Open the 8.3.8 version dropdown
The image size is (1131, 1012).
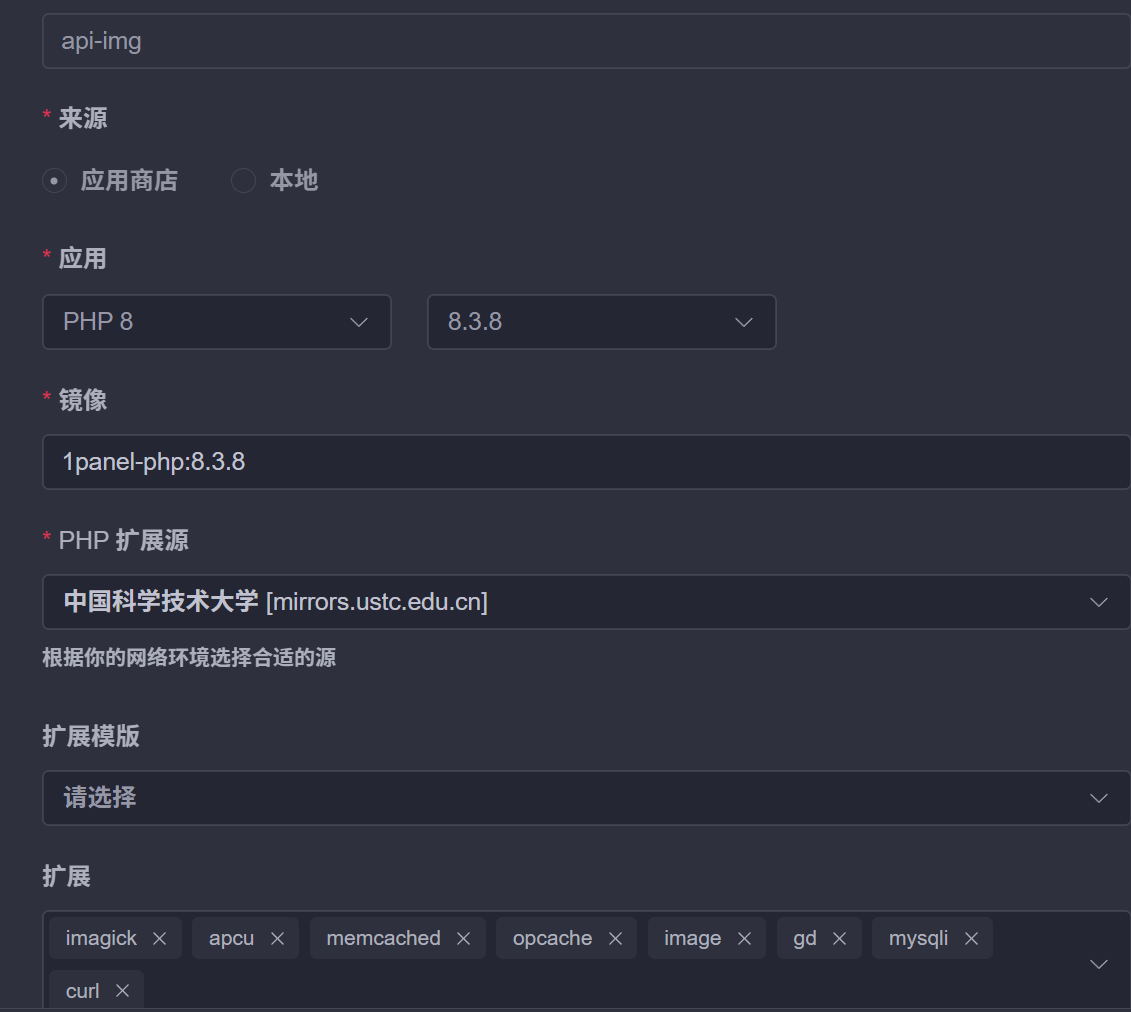click(x=602, y=322)
